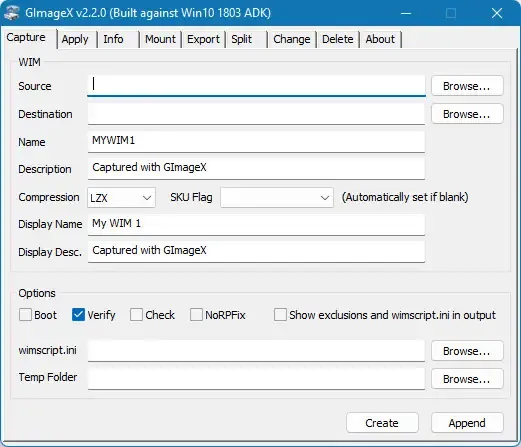The height and width of the screenshot is (447, 521).
Task: Browse for the Source folder
Action: point(467,86)
